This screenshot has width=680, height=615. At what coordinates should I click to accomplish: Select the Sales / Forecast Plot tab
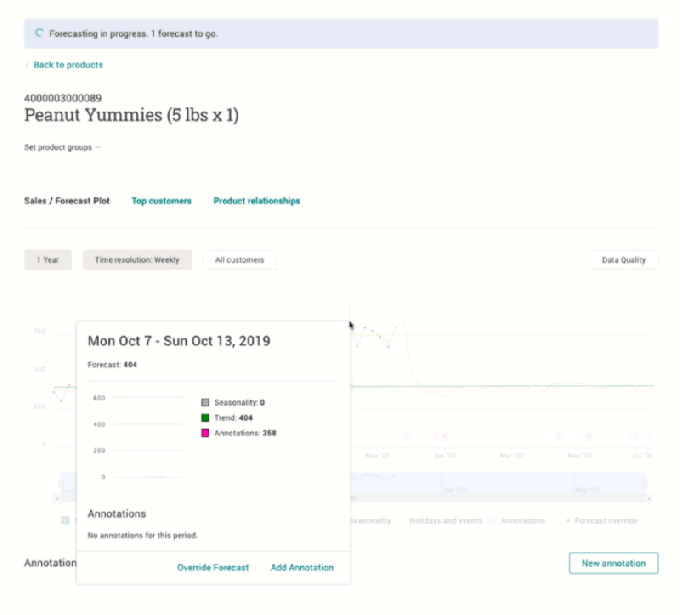coord(67,201)
